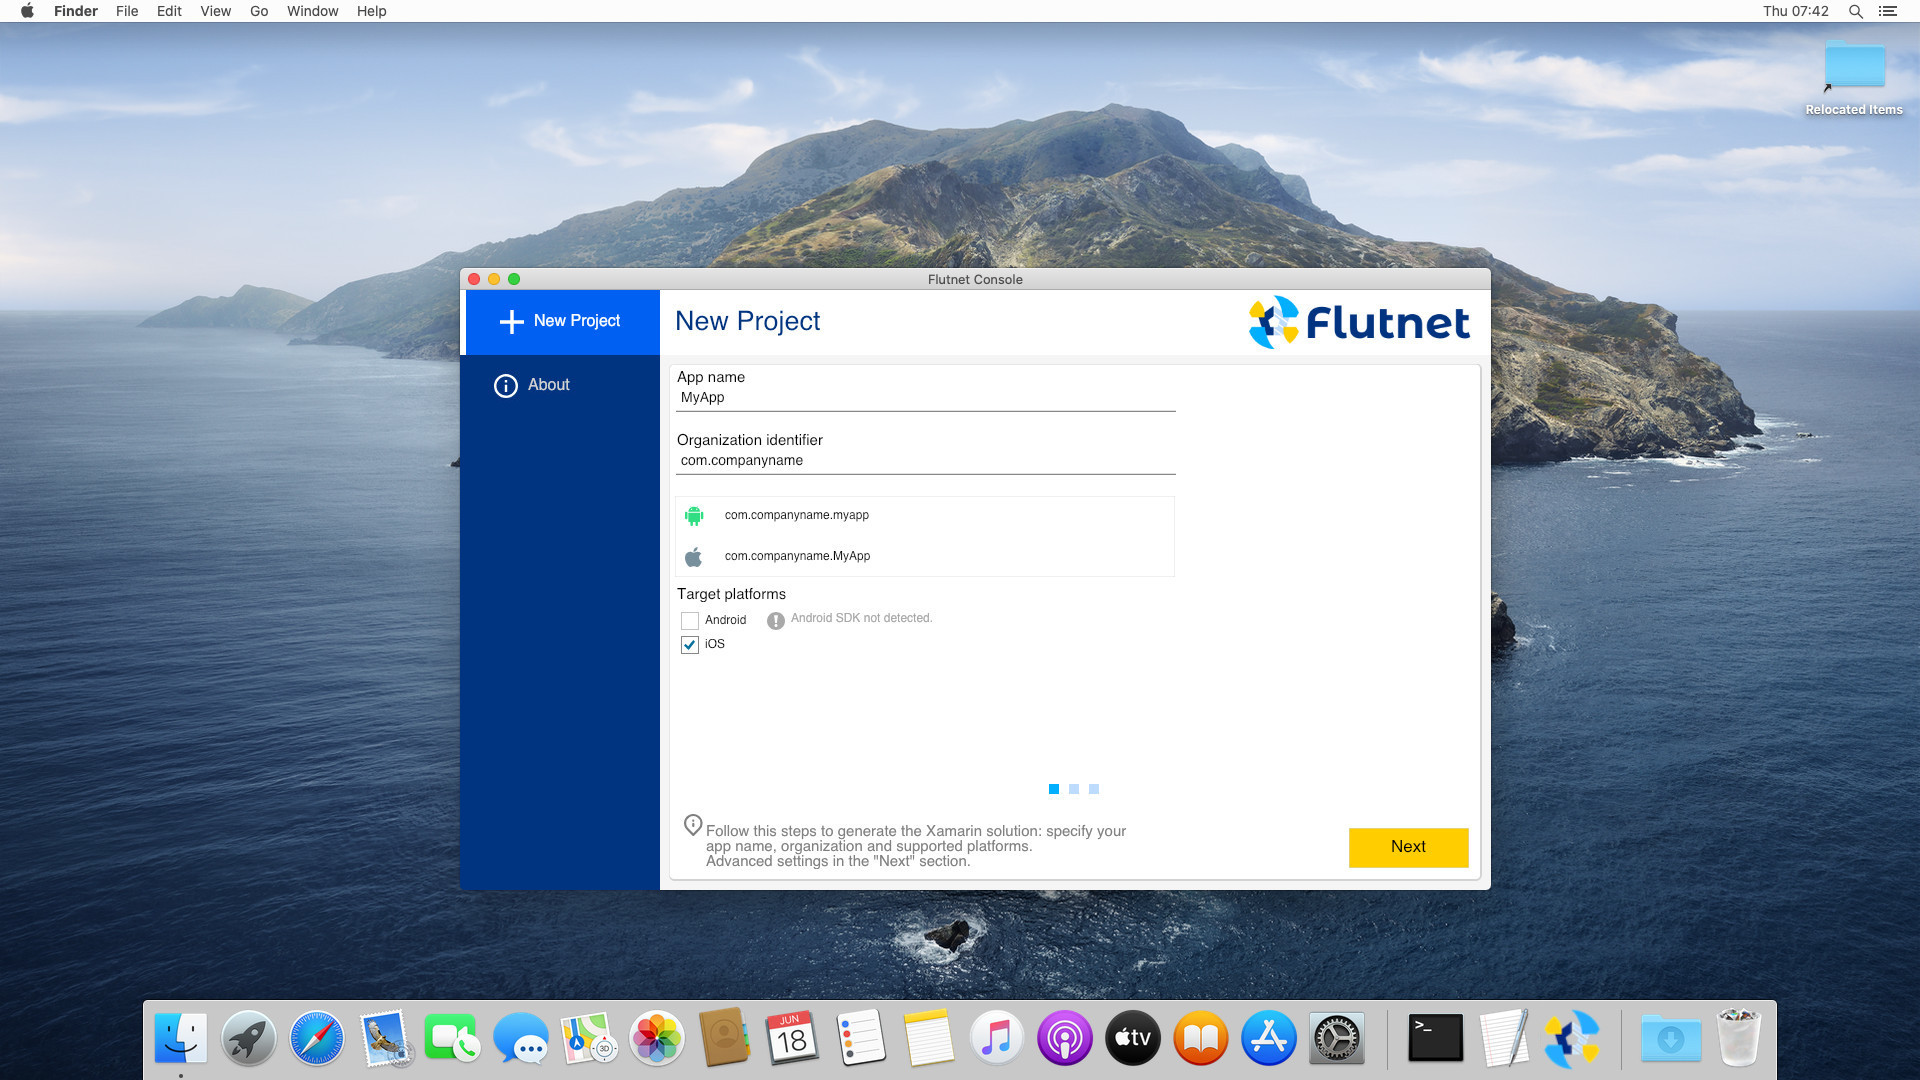This screenshot has height=1080, width=1920.
Task: Open the File menu in menu bar
Action: pos(127,11)
